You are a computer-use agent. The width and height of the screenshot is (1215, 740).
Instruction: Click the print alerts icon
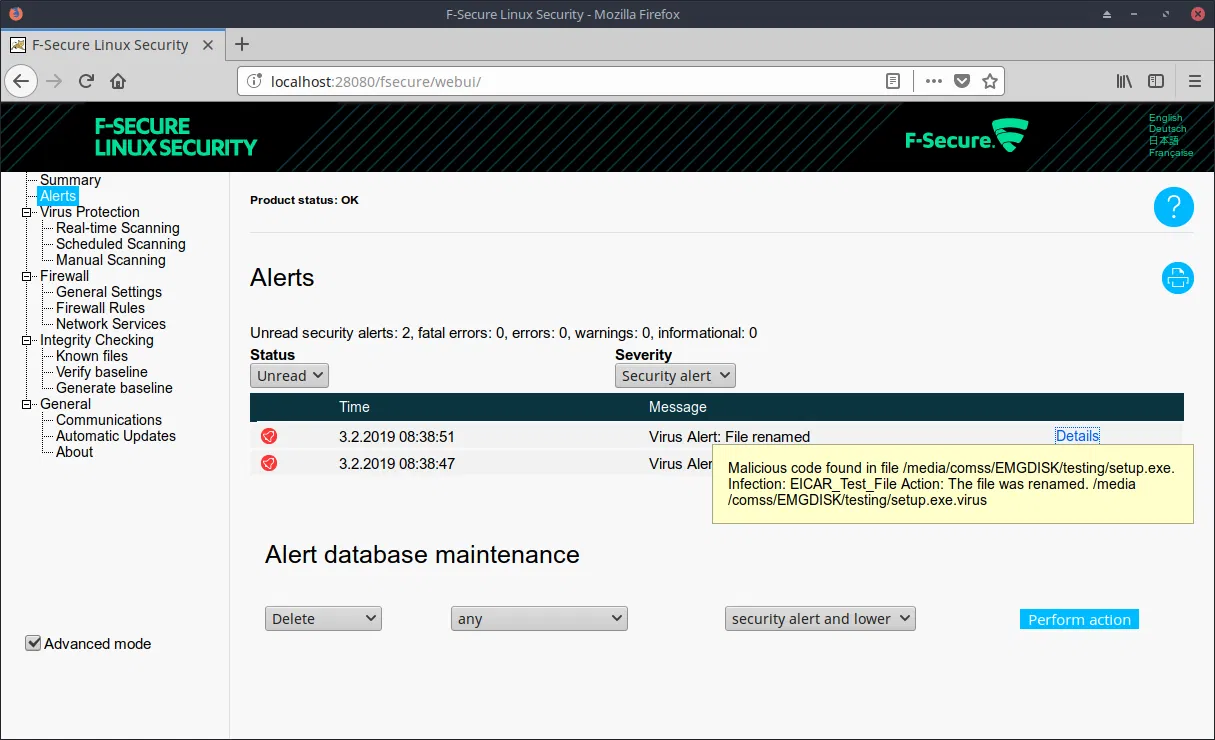pos(1178,278)
